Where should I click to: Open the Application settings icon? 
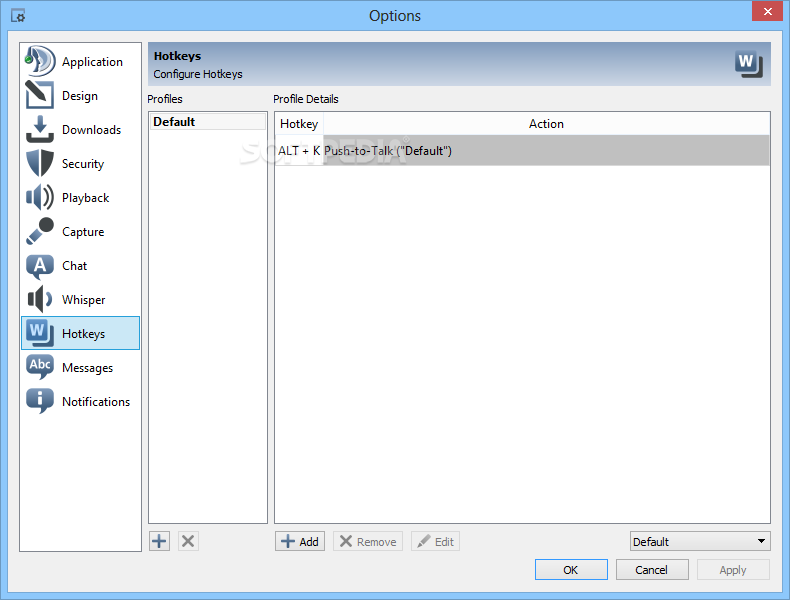click(40, 61)
